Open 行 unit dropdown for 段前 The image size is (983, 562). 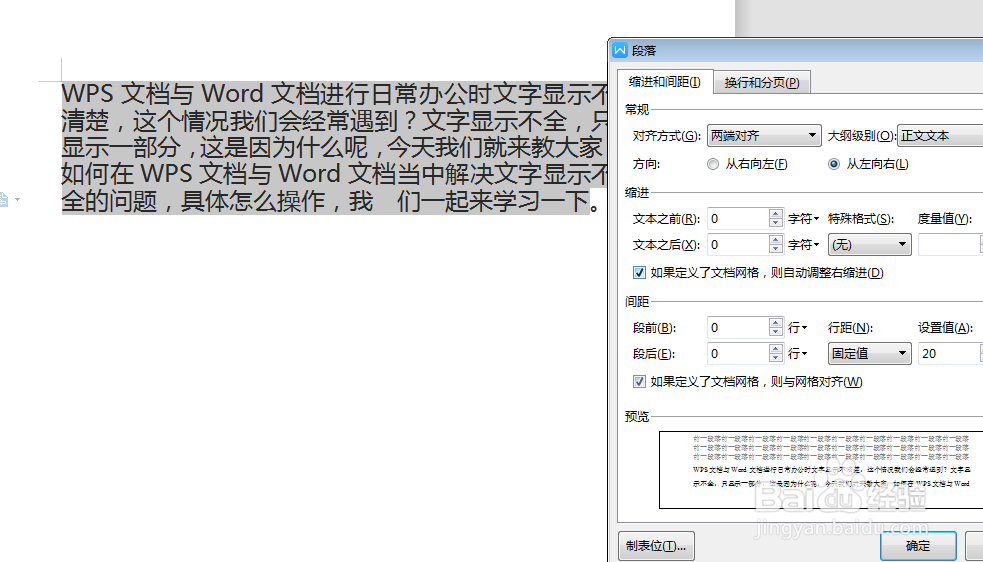pos(797,328)
